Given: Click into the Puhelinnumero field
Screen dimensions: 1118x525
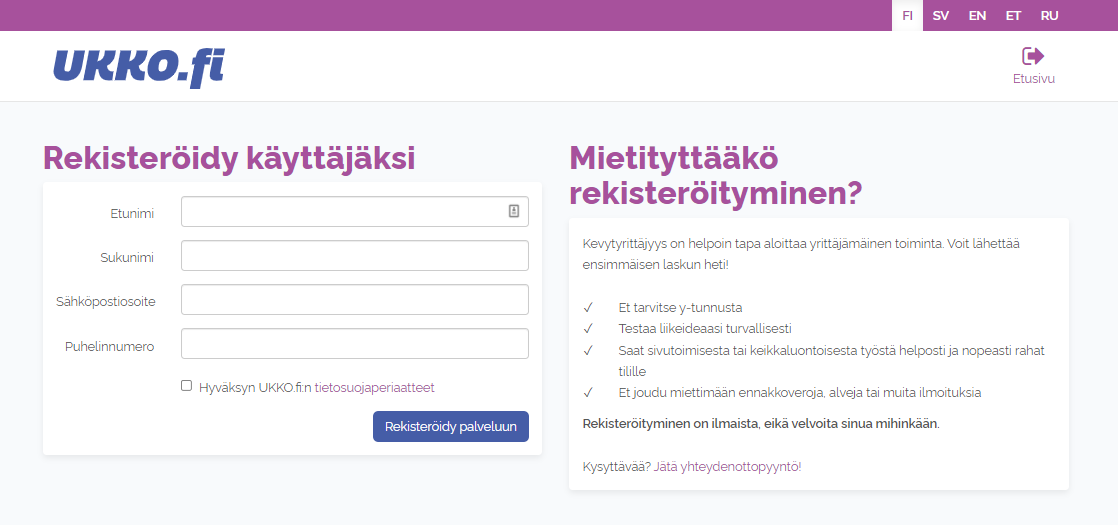Looking at the screenshot, I should pyautogui.click(x=354, y=343).
